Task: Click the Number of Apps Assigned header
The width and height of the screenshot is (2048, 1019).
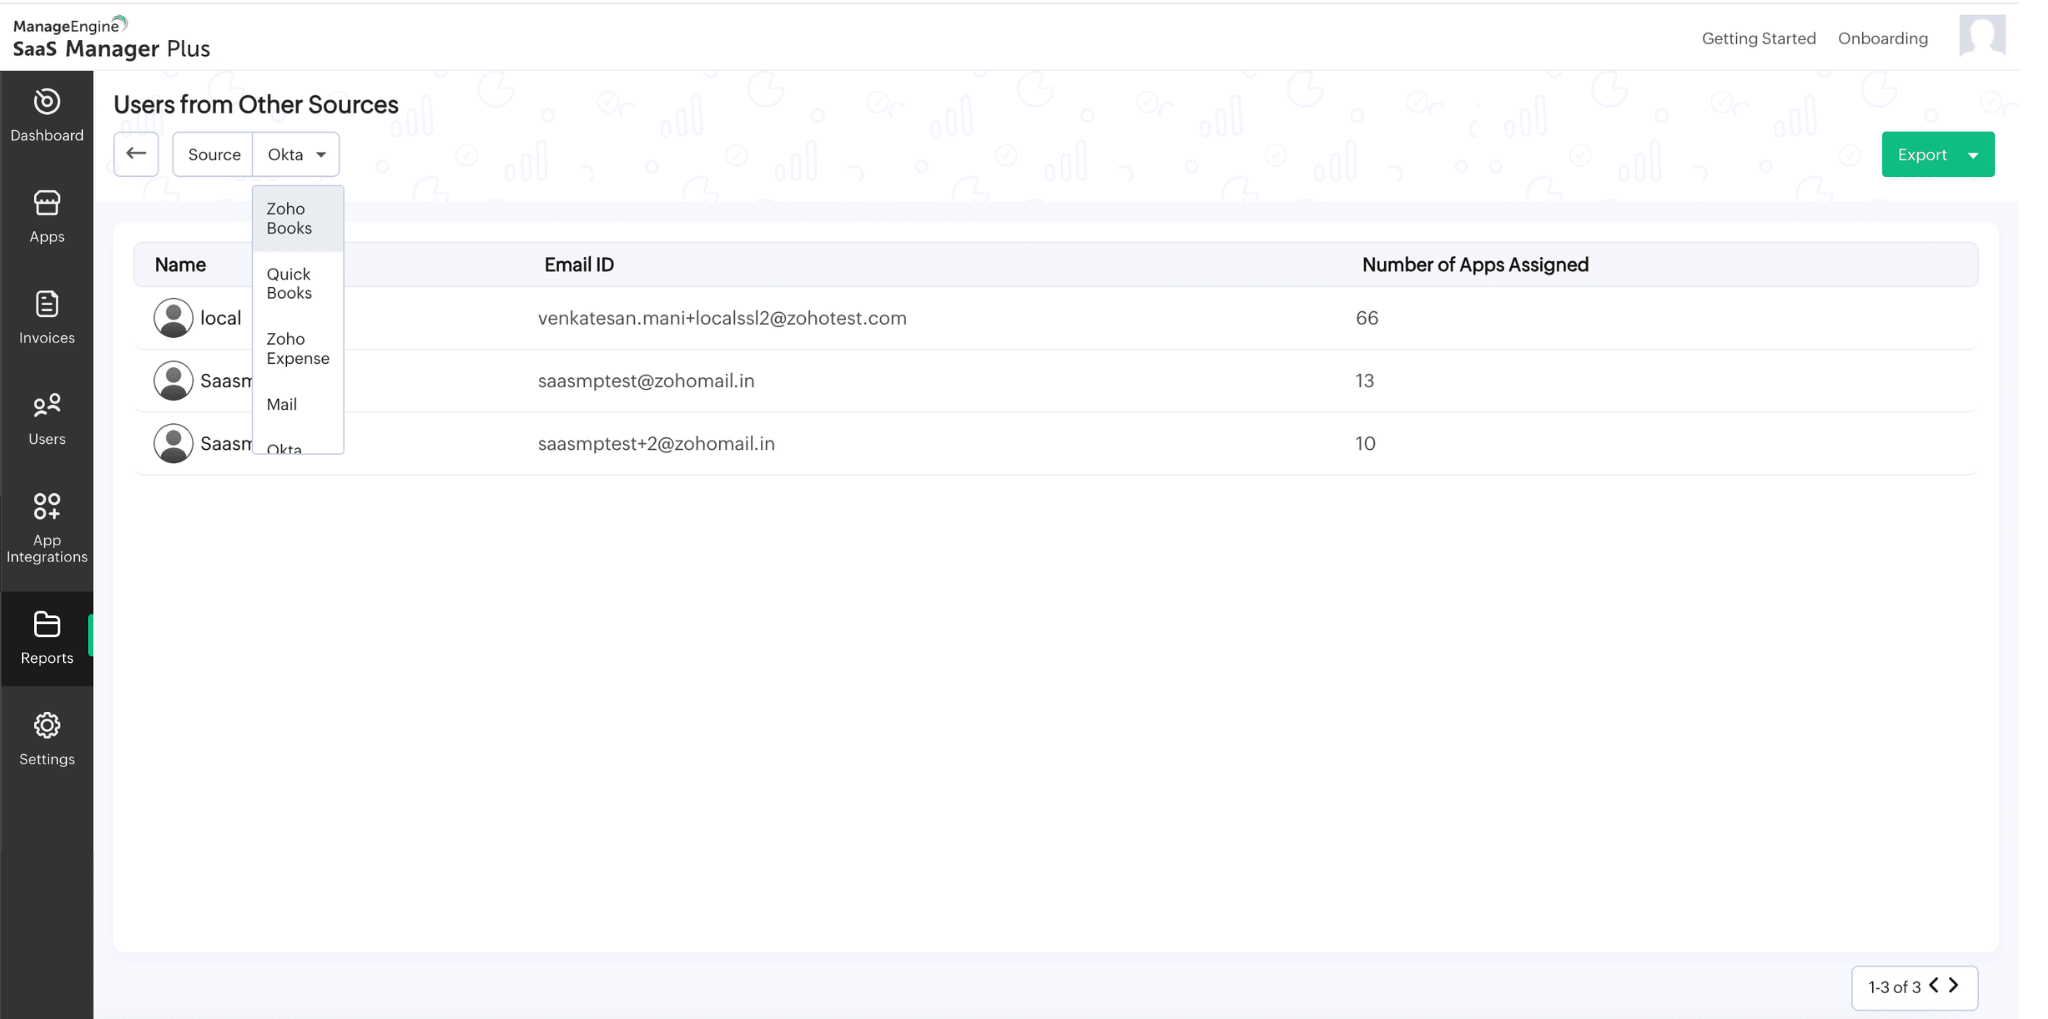Action: click(1475, 265)
